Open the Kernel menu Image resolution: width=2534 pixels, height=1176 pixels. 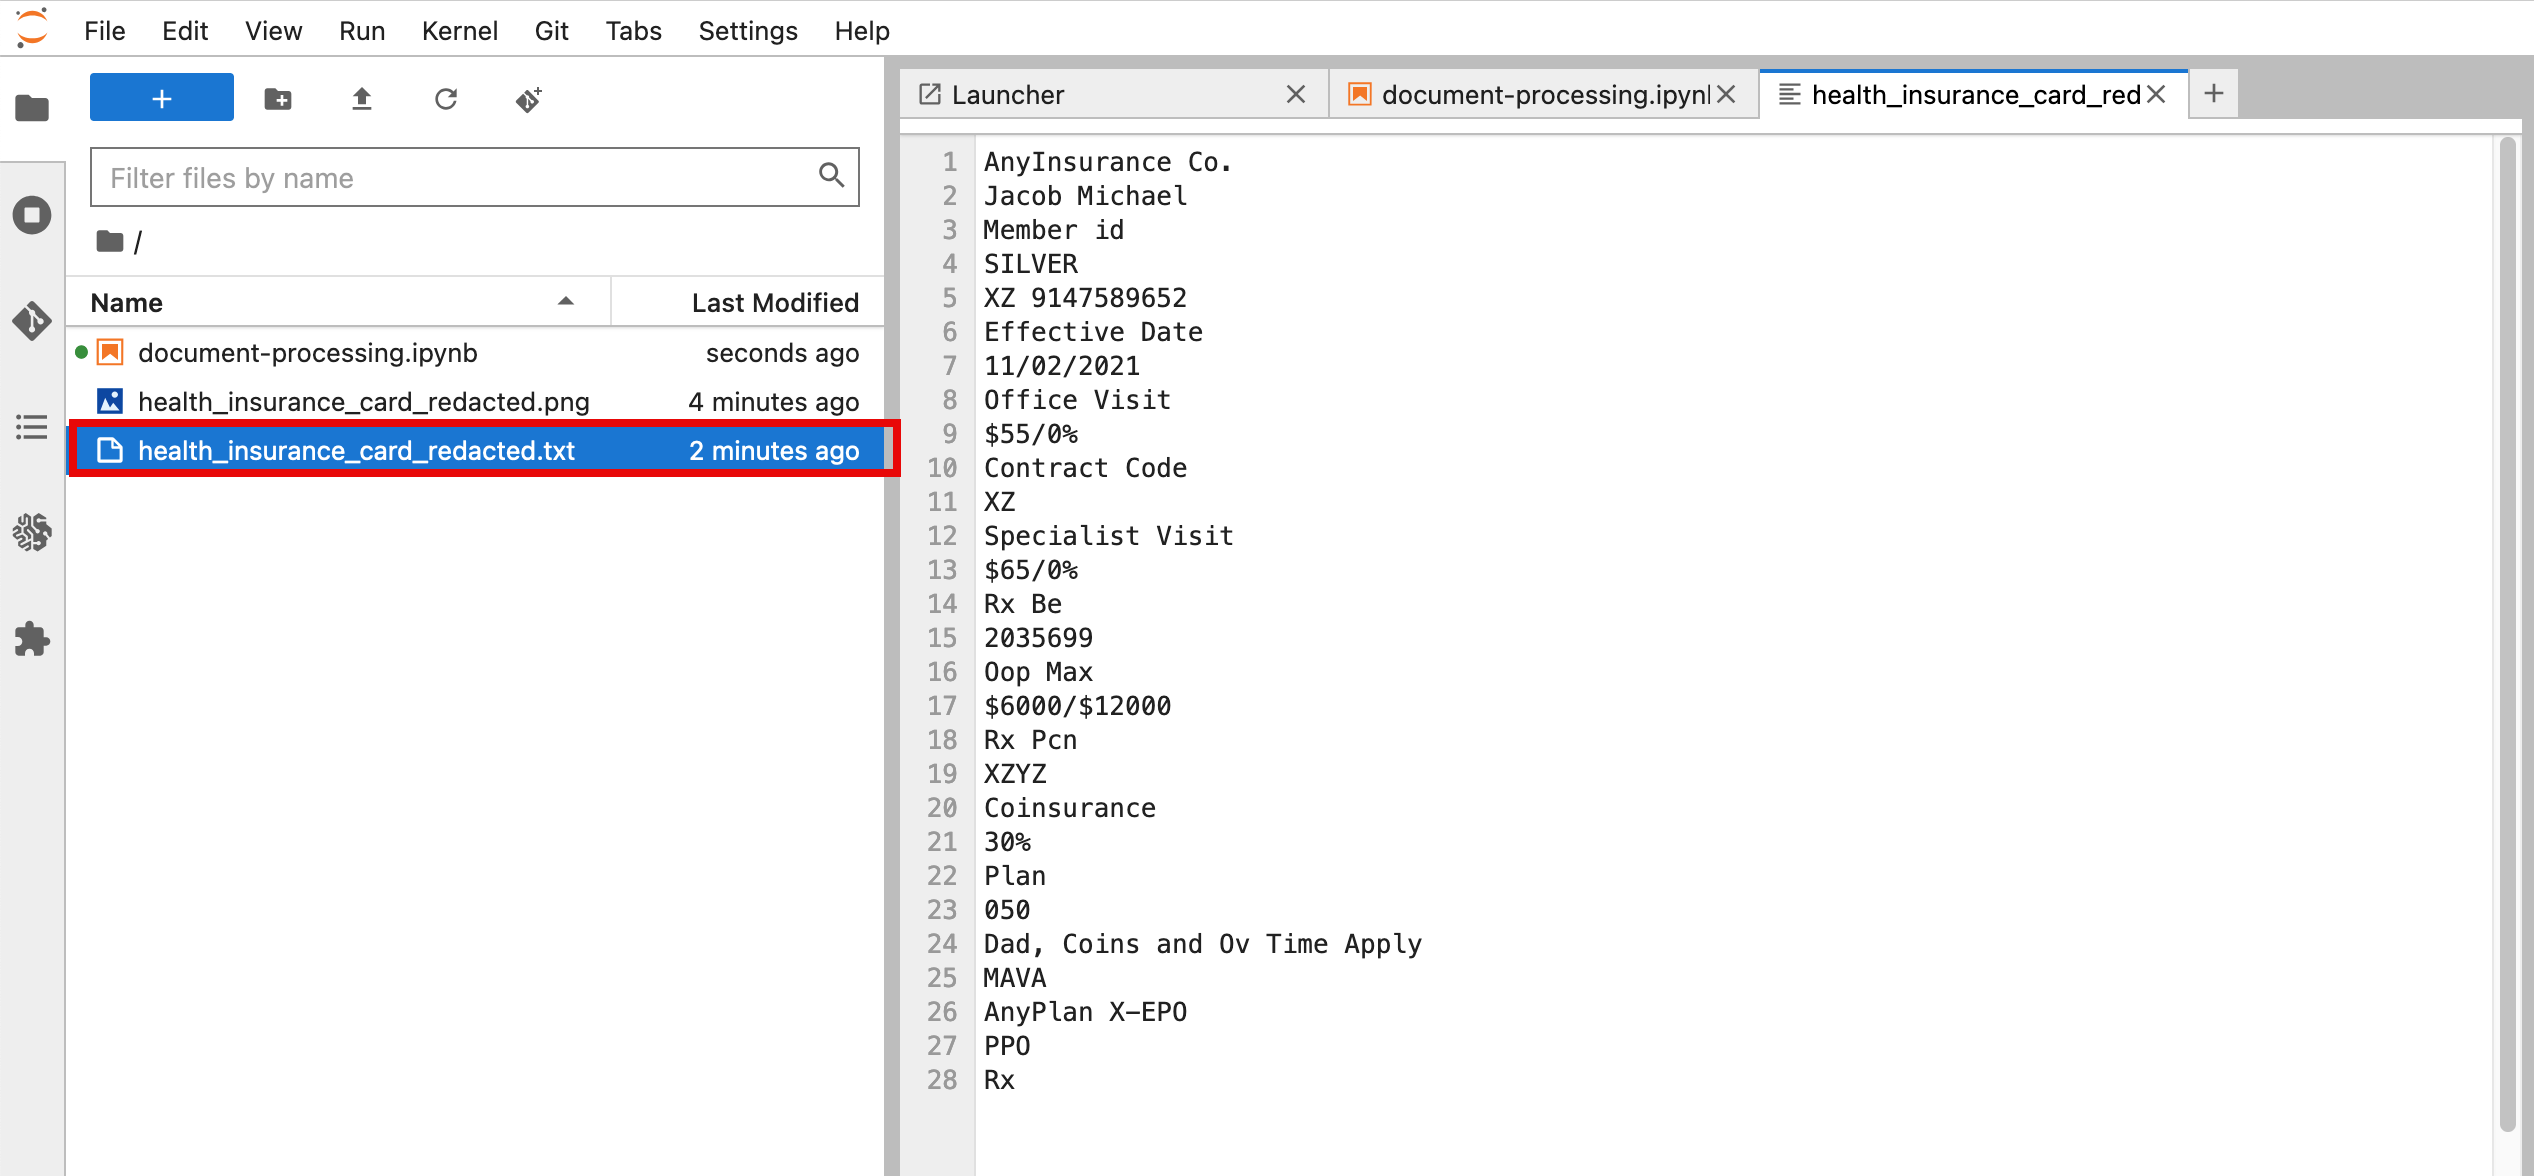click(x=459, y=30)
